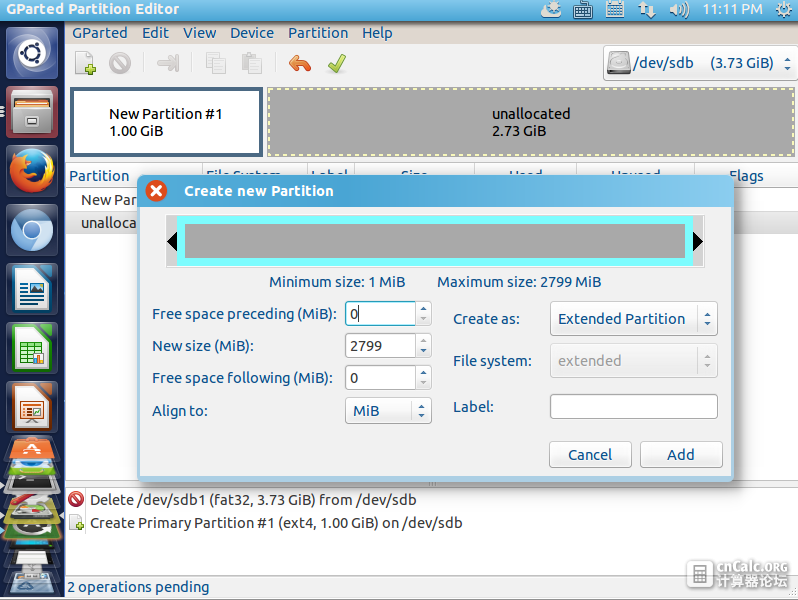
Task: Click the Cancel button
Action: [590, 454]
